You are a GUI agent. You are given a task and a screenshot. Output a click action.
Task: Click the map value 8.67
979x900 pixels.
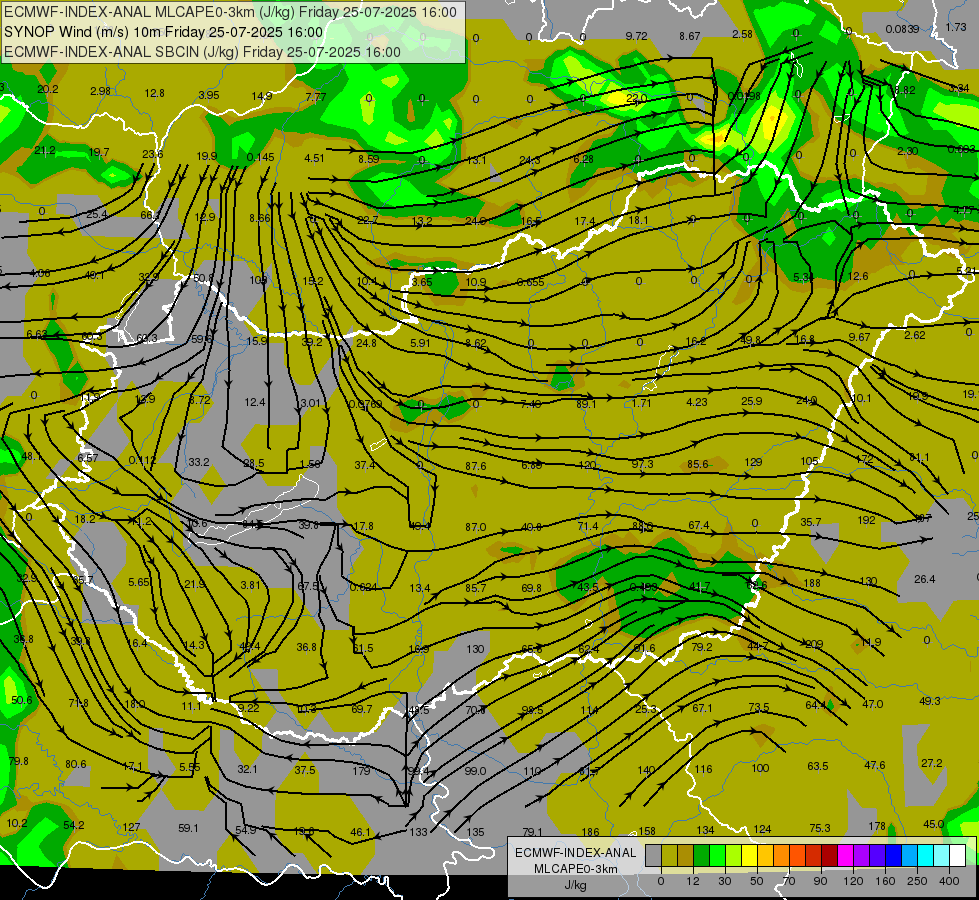click(x=690, y=36)
